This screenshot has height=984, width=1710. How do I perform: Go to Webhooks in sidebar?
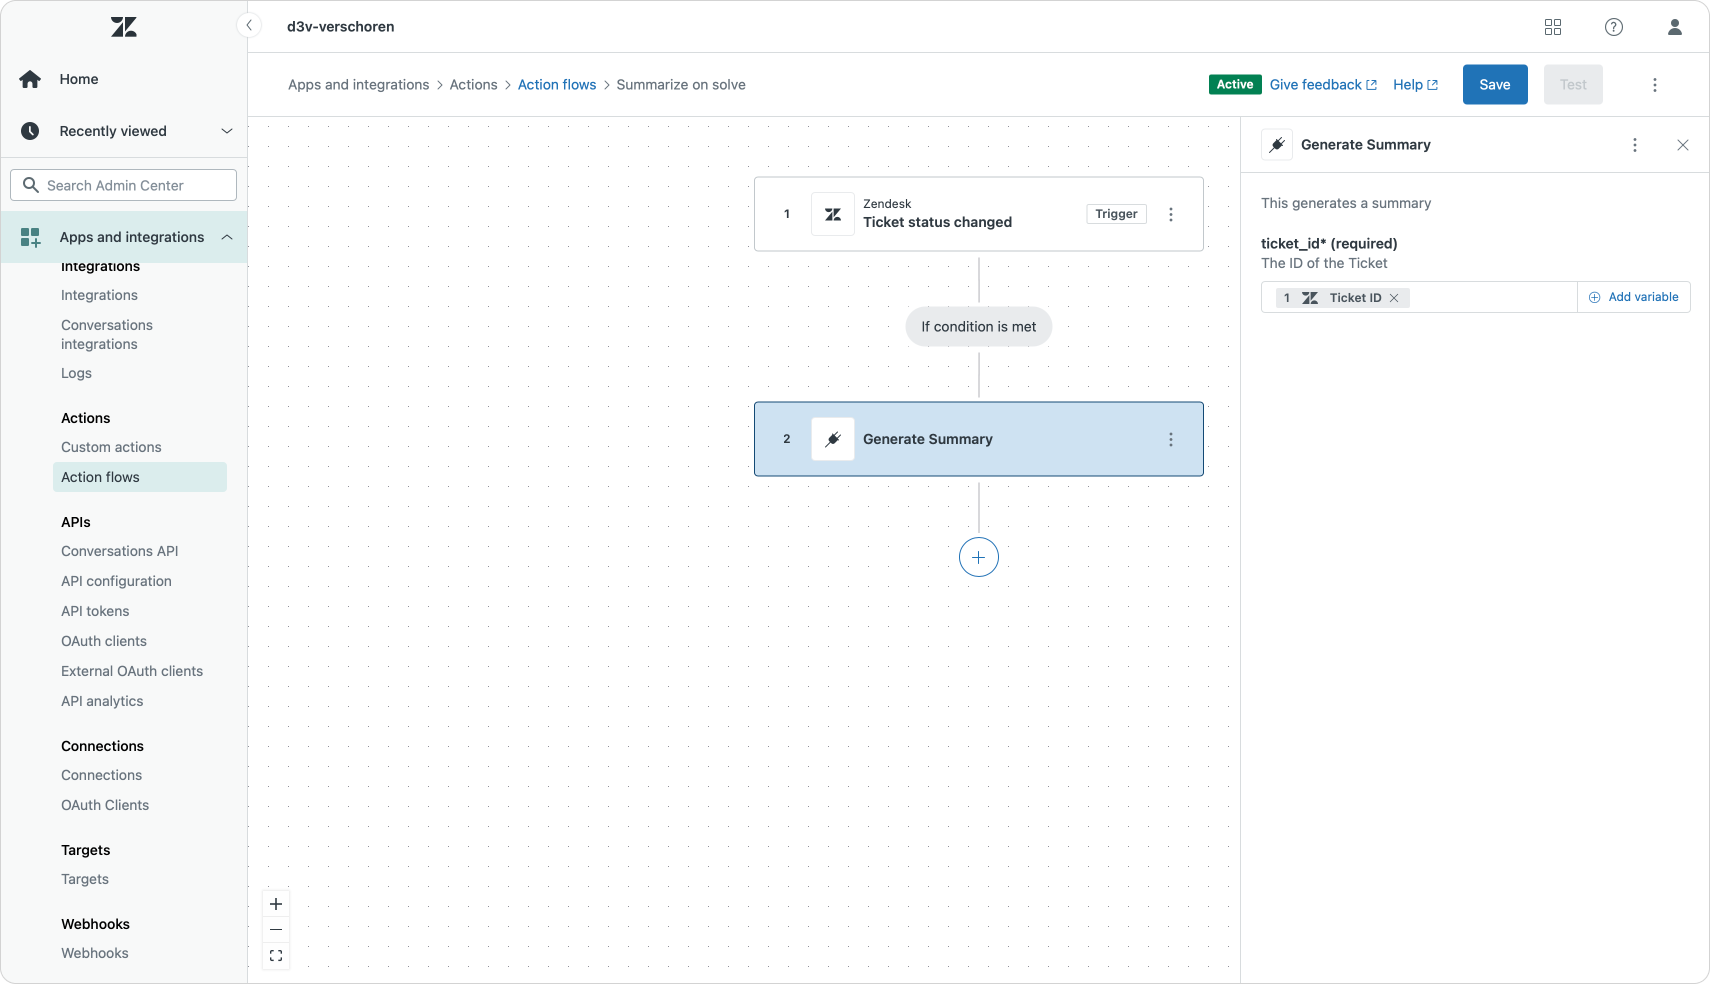95,953
